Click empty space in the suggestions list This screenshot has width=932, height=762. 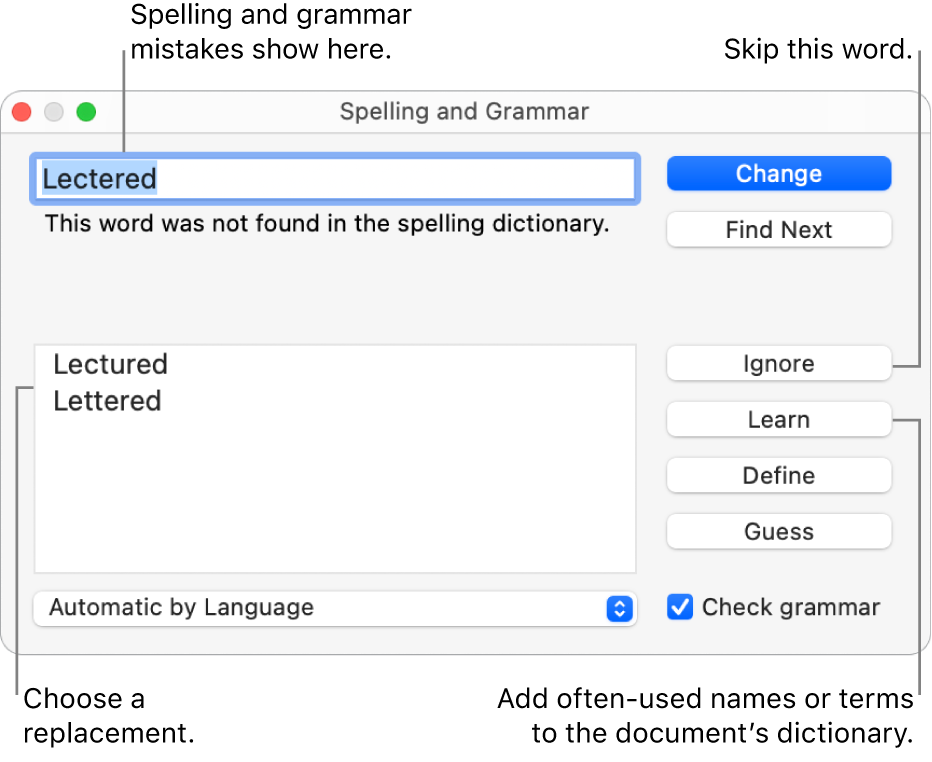(335, 500)
